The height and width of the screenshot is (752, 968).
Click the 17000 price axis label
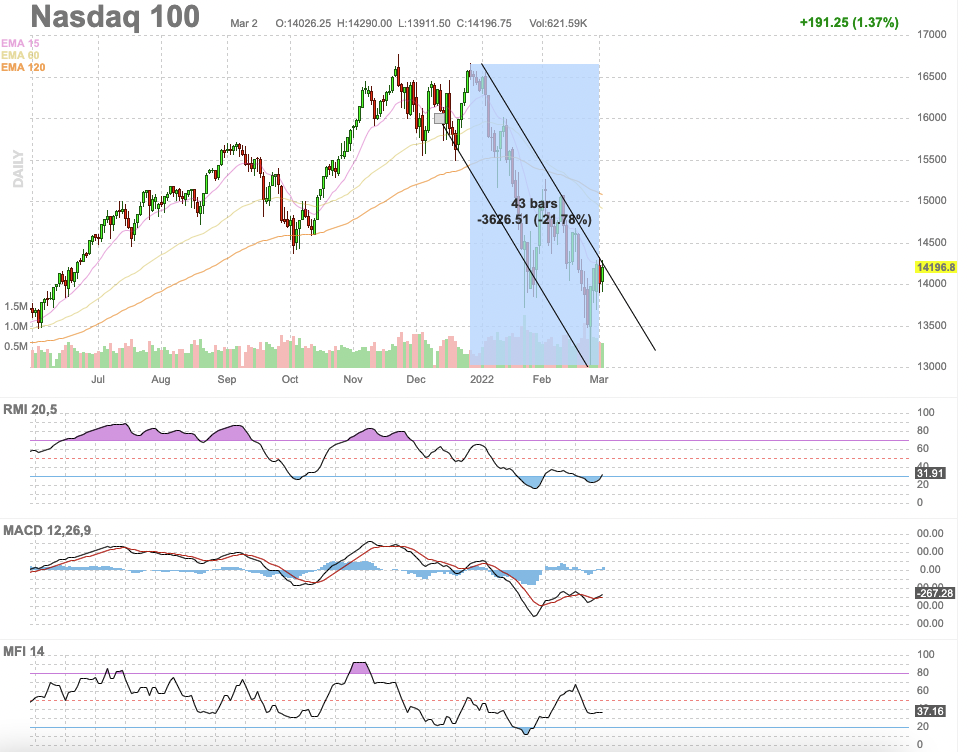[932, 35]
